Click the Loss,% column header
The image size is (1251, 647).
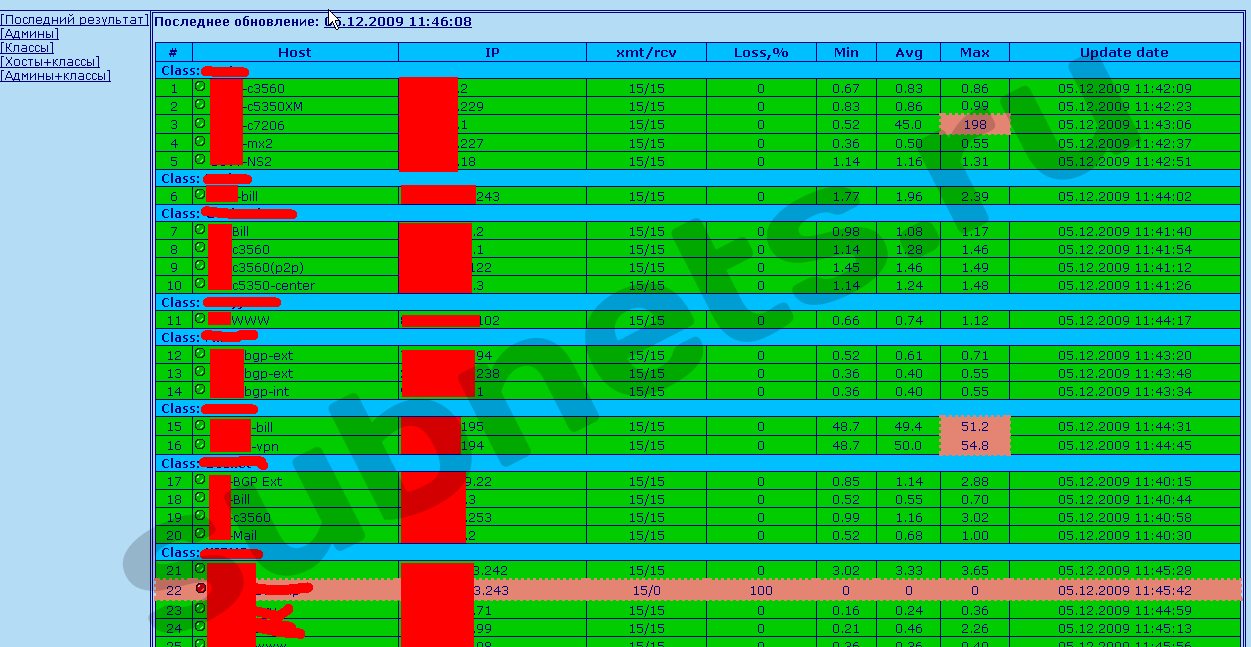pyautogui.click(x=761, y=52)
